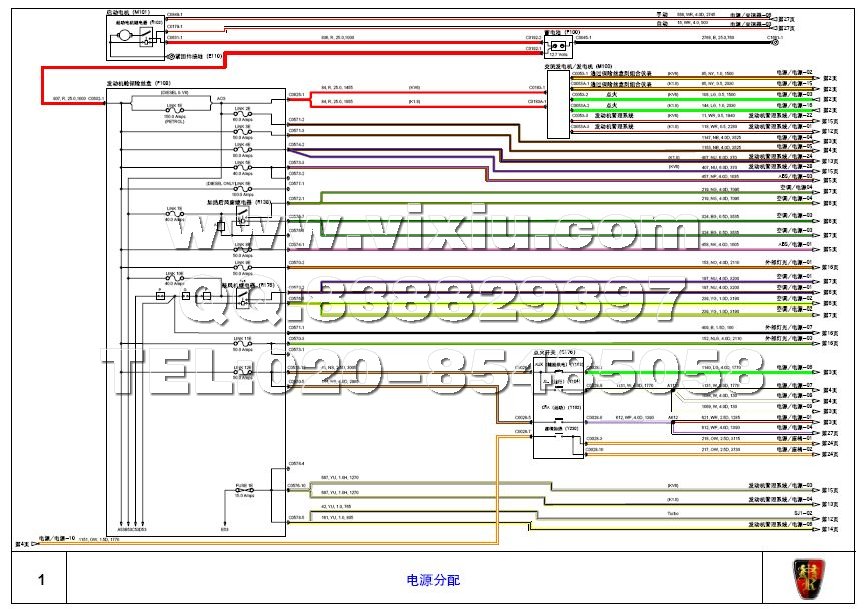Click the Roewe logo badge
Viewport: 865px width, 612px height.
pos(809,577)
